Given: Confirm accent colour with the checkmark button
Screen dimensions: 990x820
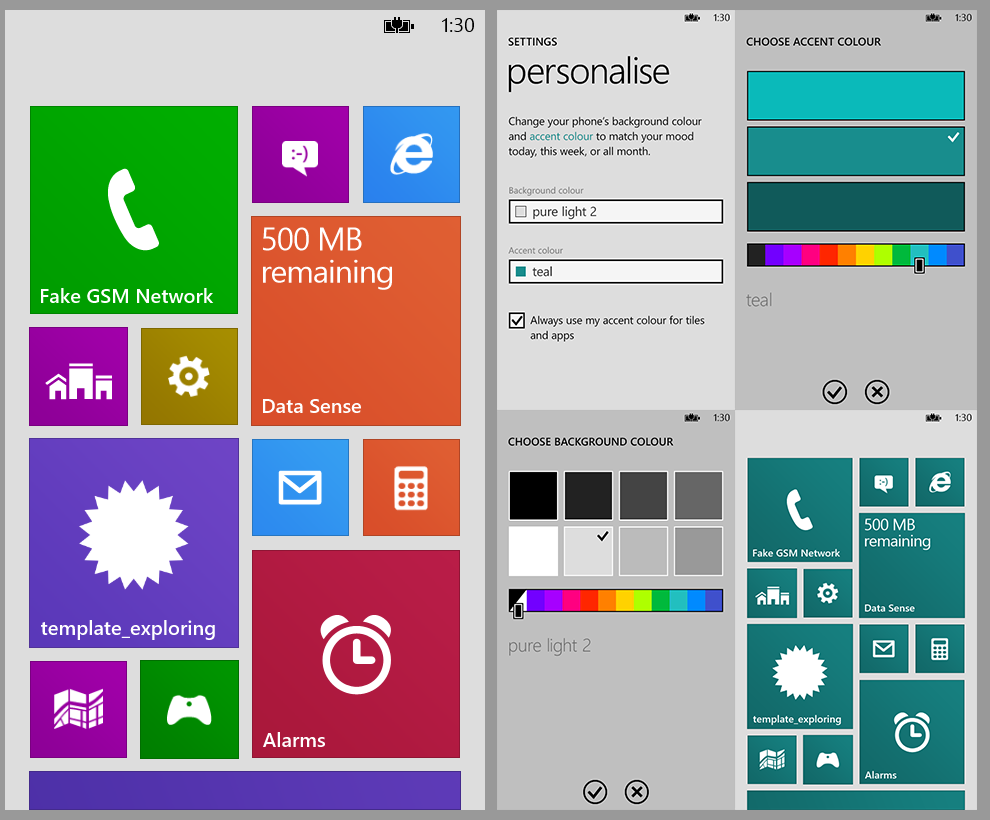Looking at the screenshot, I should point(835,392).
